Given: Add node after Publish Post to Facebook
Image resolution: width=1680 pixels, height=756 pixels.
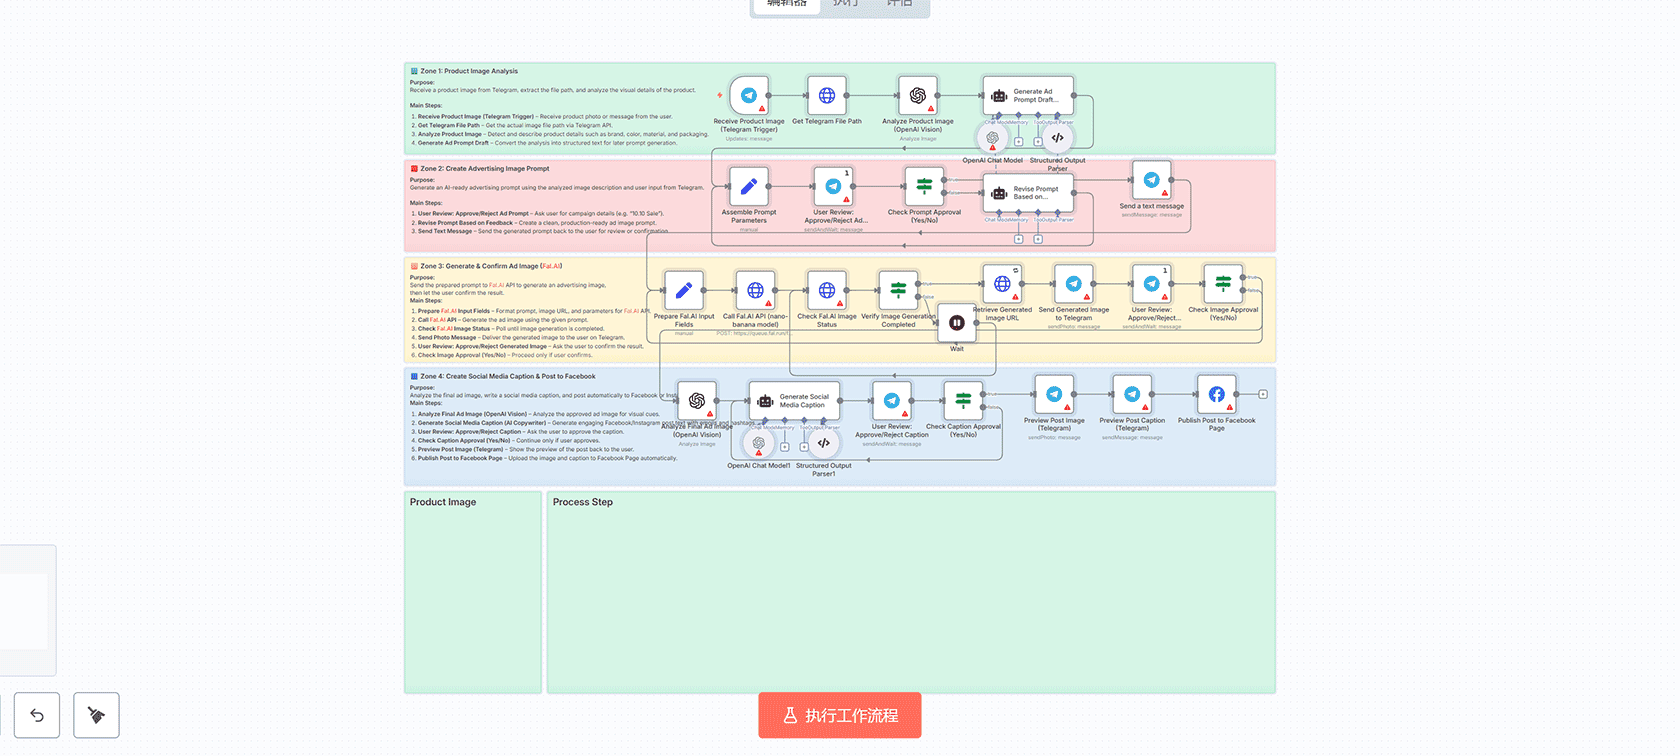Looking at the screenshot, I should pyautogui.click(x=1263, y=395).
